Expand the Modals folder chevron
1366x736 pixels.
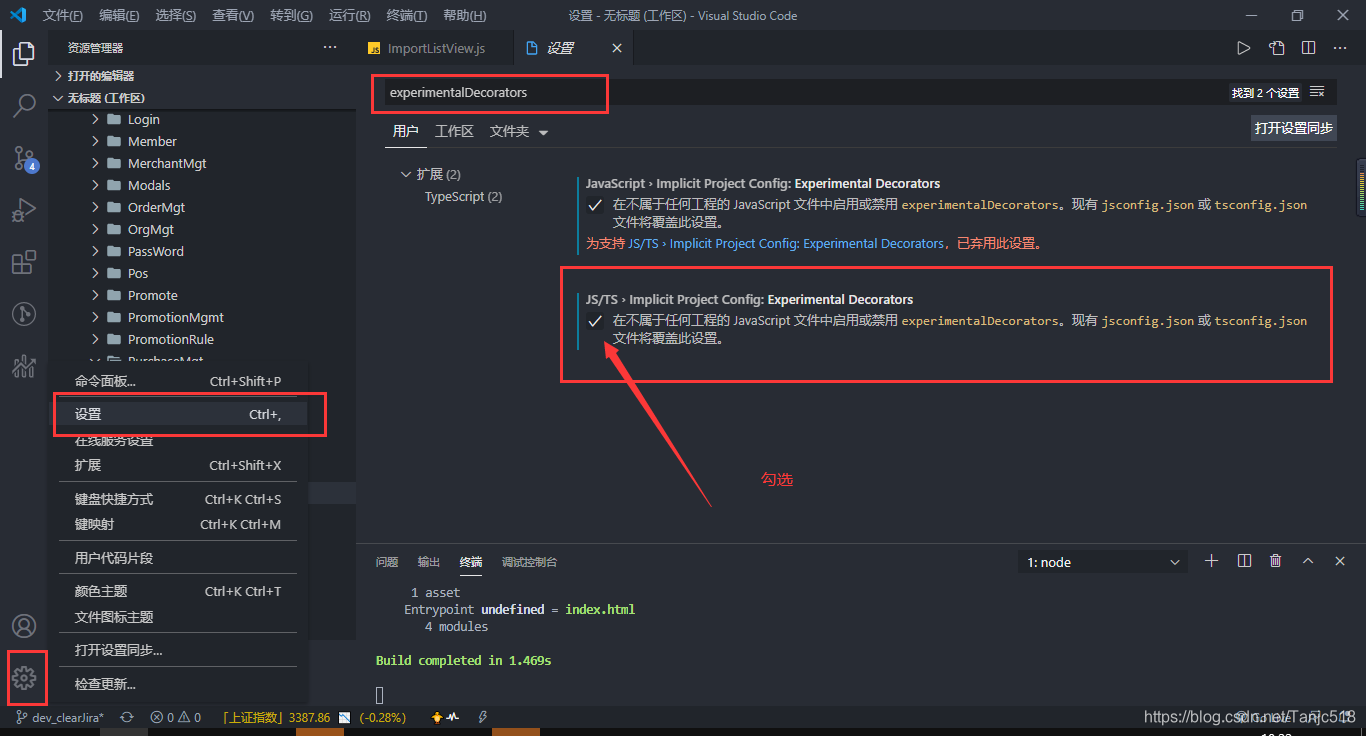point(96,185)
